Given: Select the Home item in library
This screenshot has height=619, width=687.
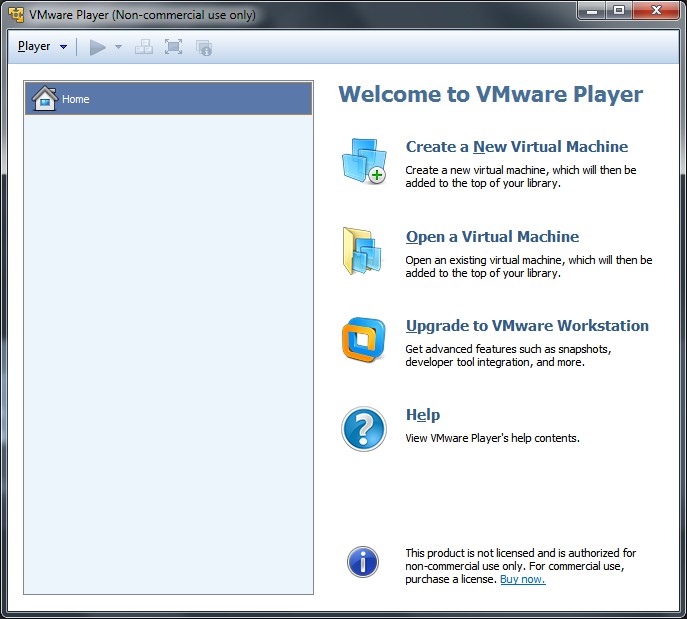Looking at the screenshot, I should point(169,99).
